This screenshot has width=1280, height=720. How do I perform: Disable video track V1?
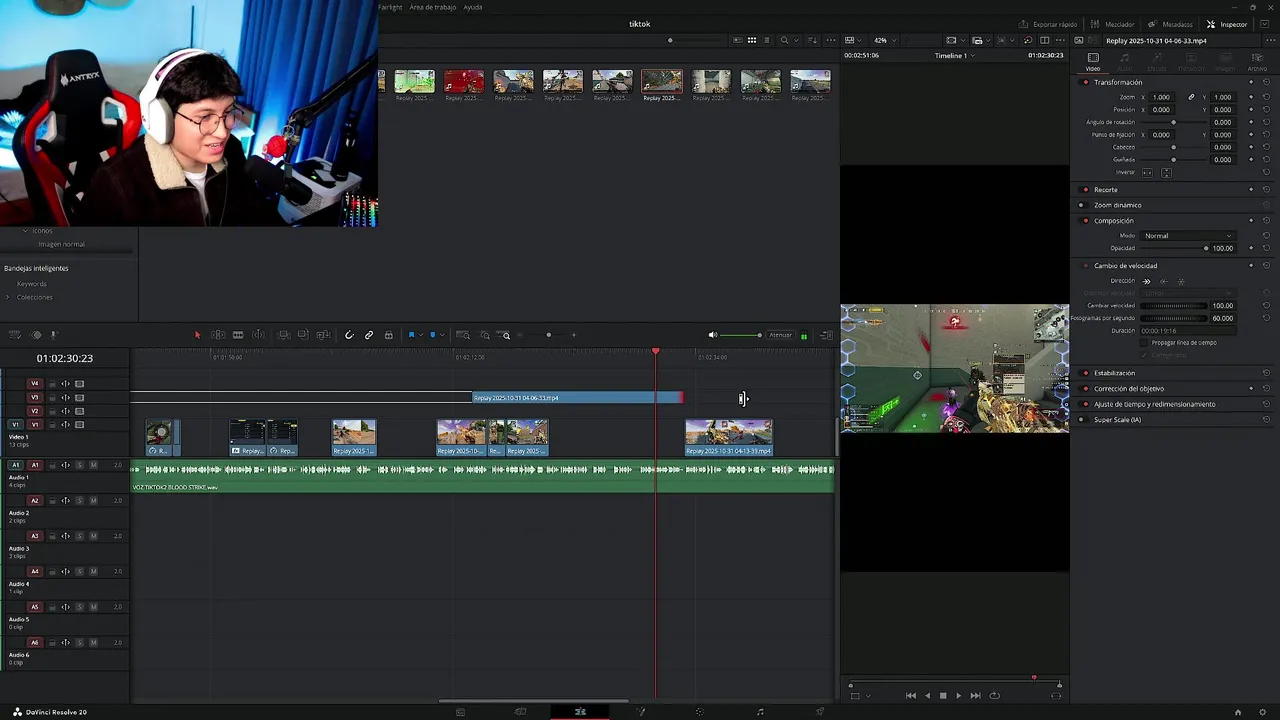(80, 425)
